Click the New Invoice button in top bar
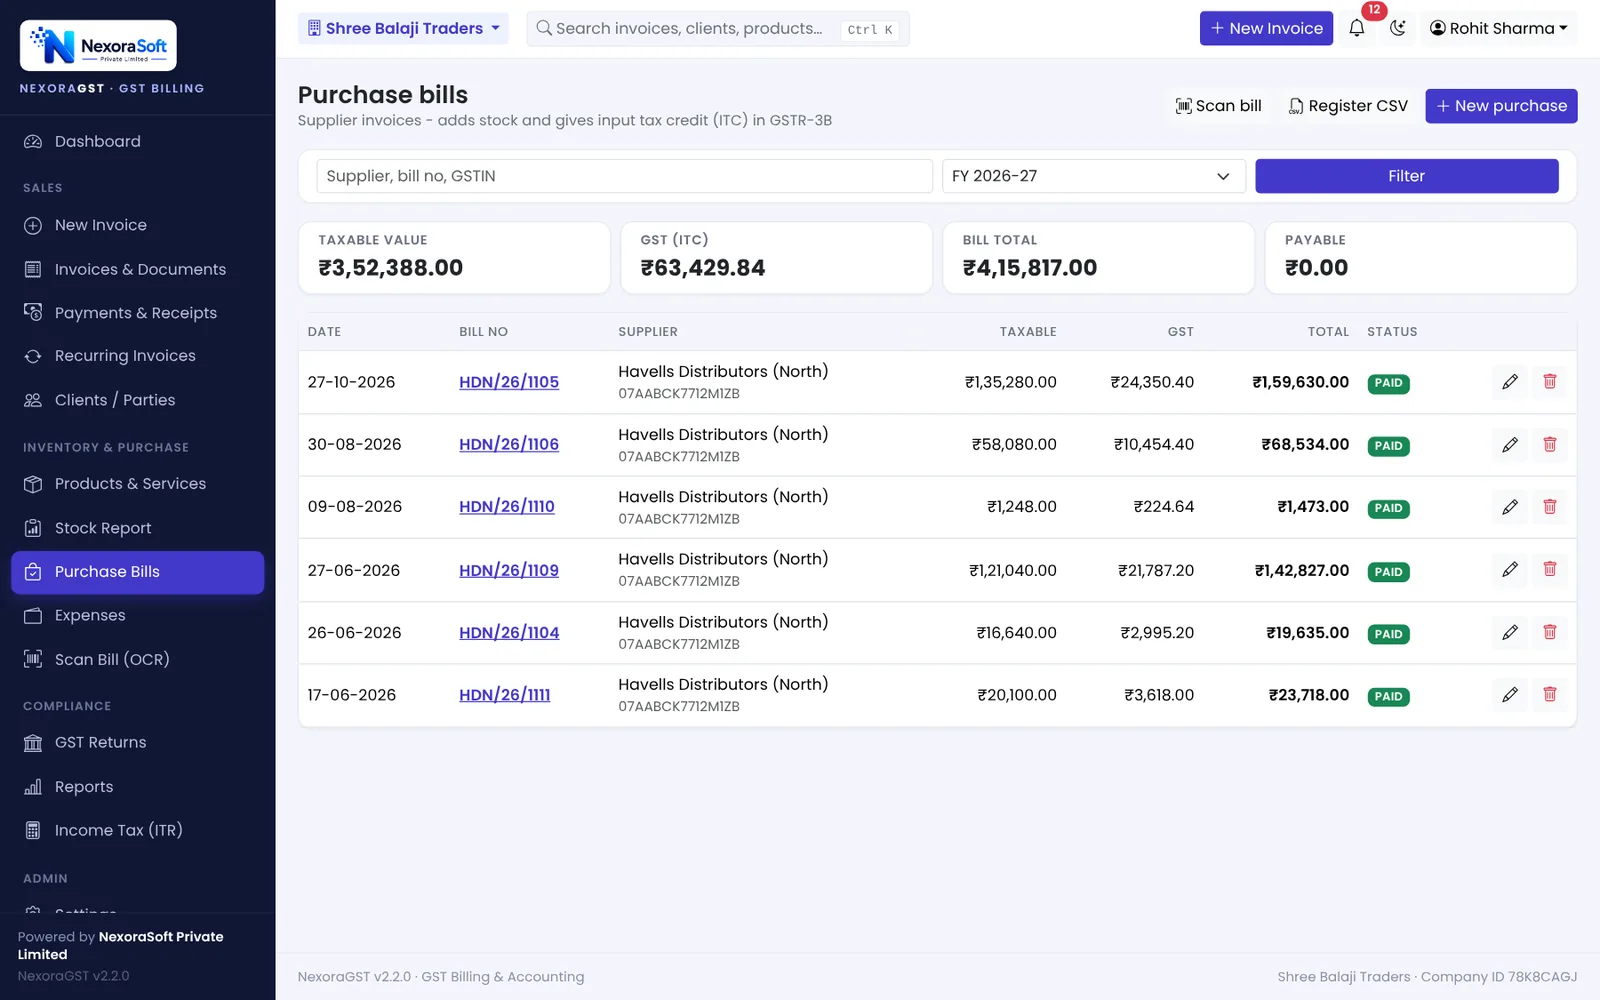The image size is (1600, 1000). [1266, 28]
